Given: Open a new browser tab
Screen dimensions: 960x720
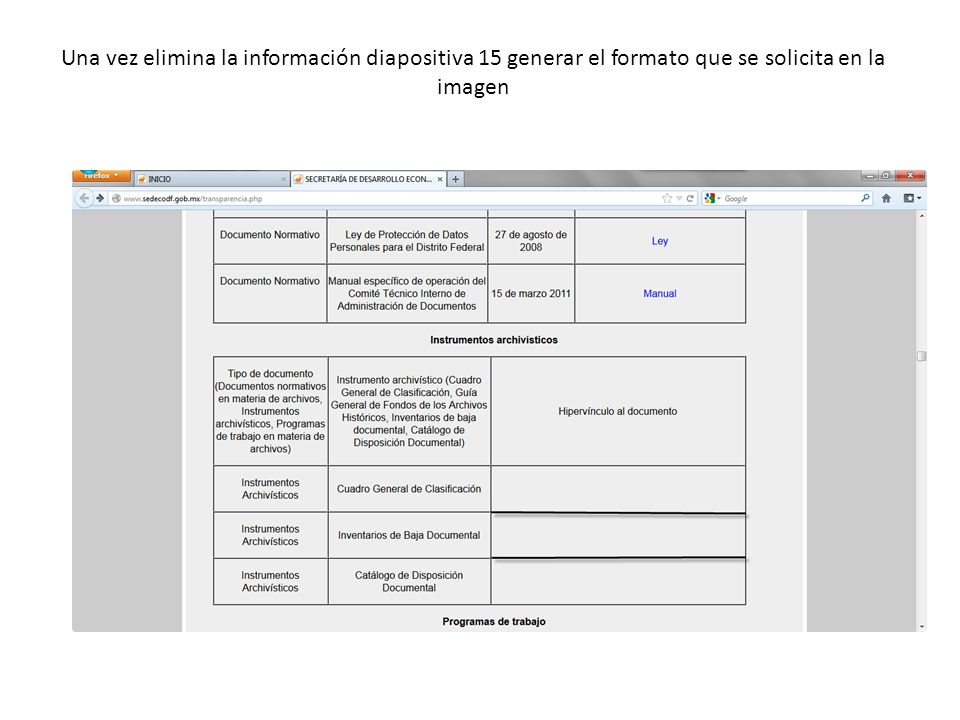Looking at the screenshot, I should [x=456, y=179].
